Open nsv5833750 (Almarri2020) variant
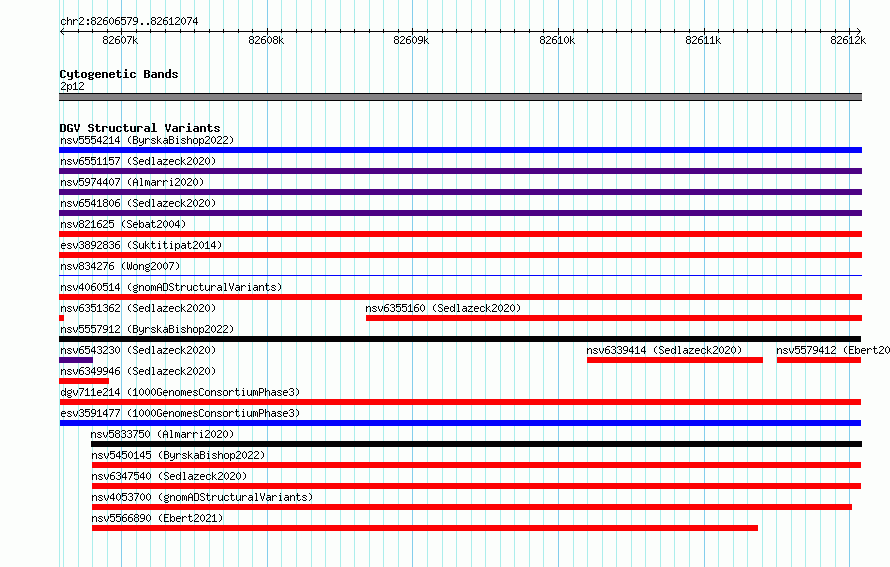This screenshot has width=890, height=567. click(x=162, y=434)
